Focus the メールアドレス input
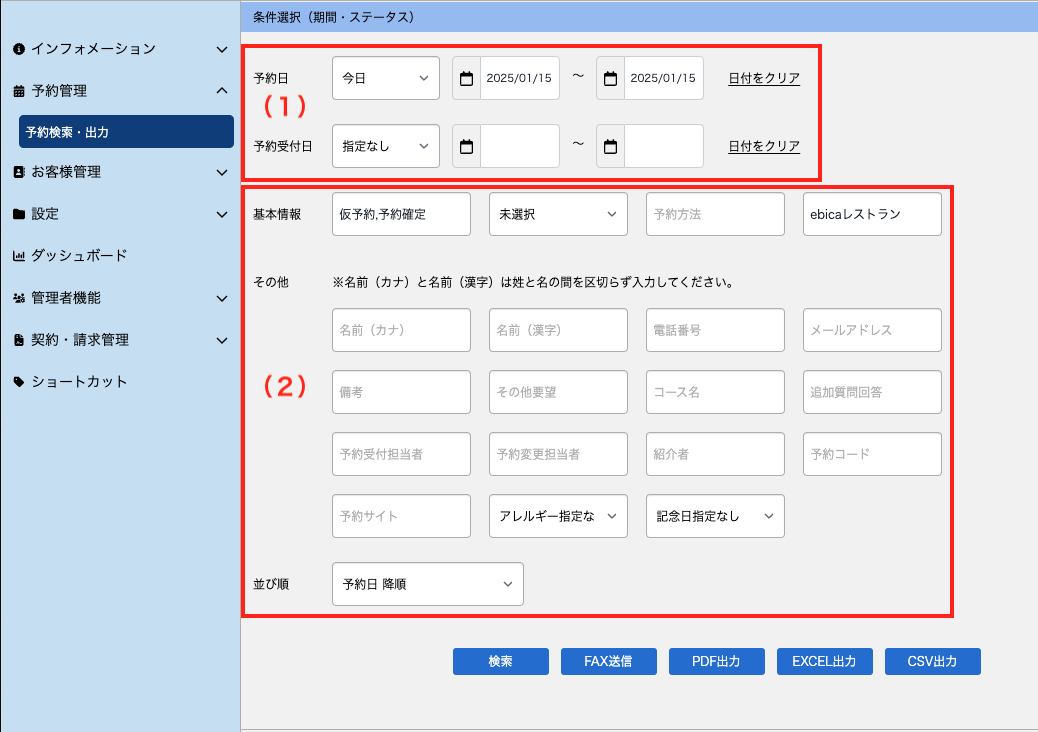1038x732 pixels. (x=872, y=330)
